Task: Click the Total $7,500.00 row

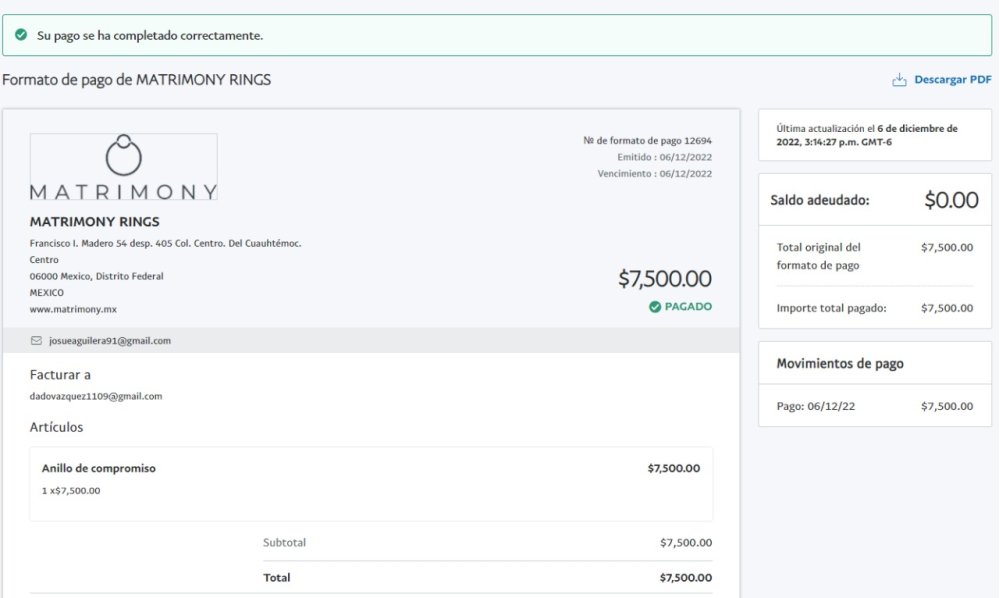Action: coord(488,578)
